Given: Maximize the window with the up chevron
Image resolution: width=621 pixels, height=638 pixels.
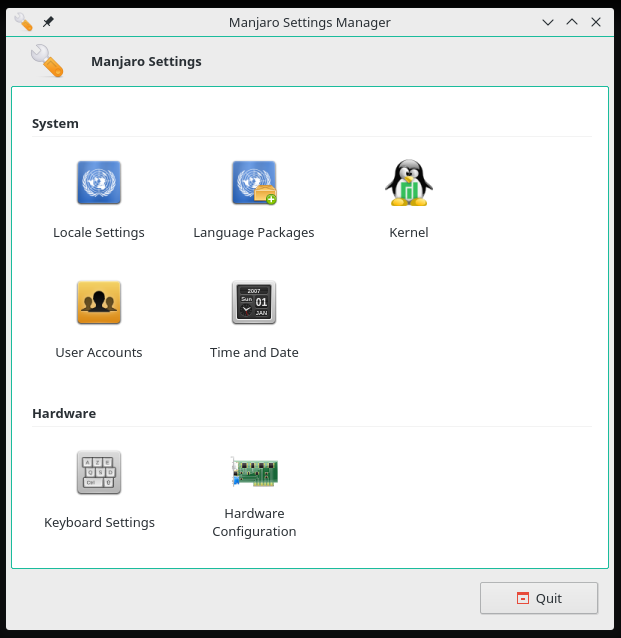Looking at the screenshot, I should click(x=572, y=22).
